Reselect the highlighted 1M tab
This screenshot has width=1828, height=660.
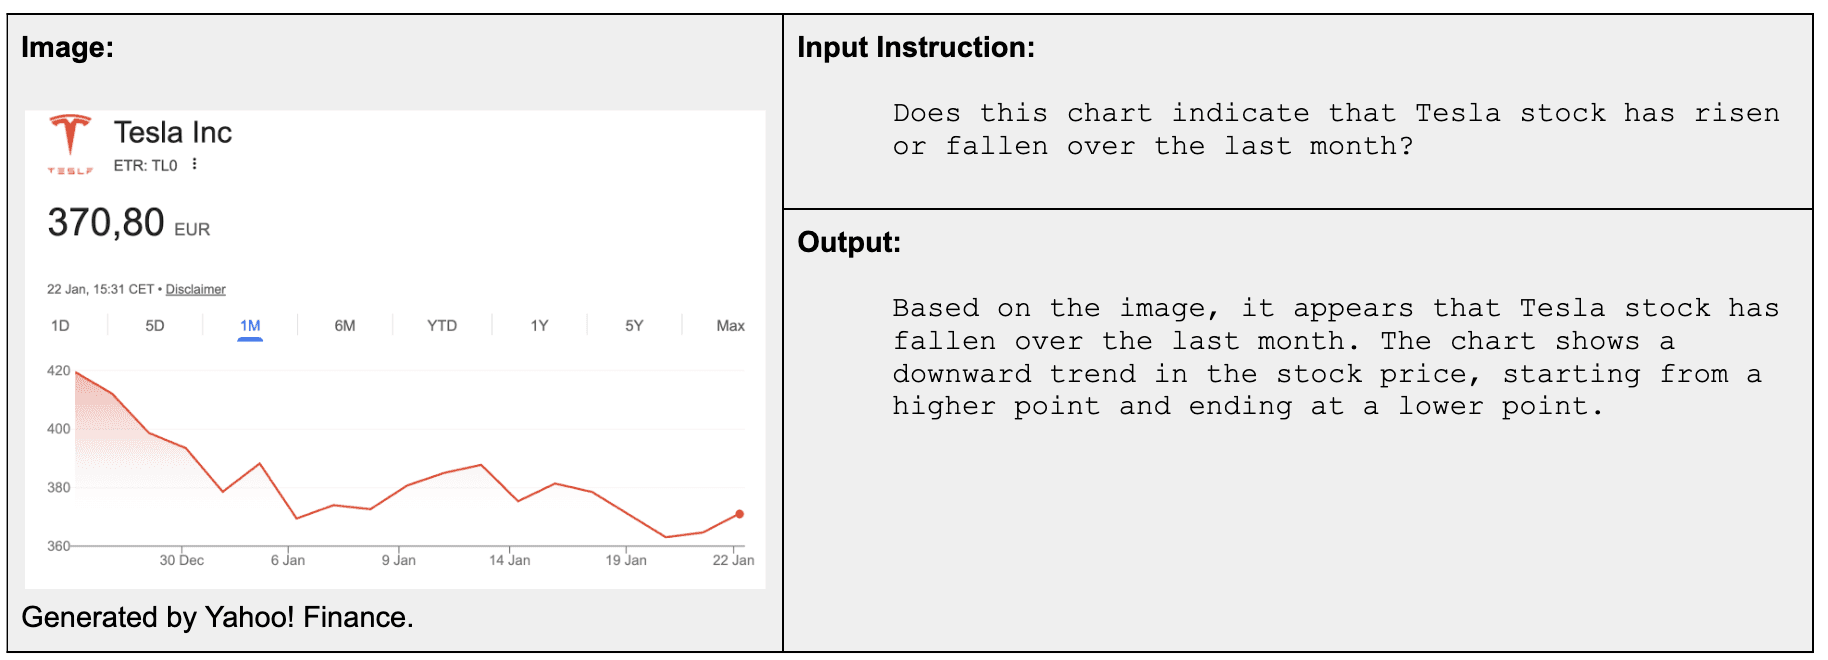coord(250,325)
